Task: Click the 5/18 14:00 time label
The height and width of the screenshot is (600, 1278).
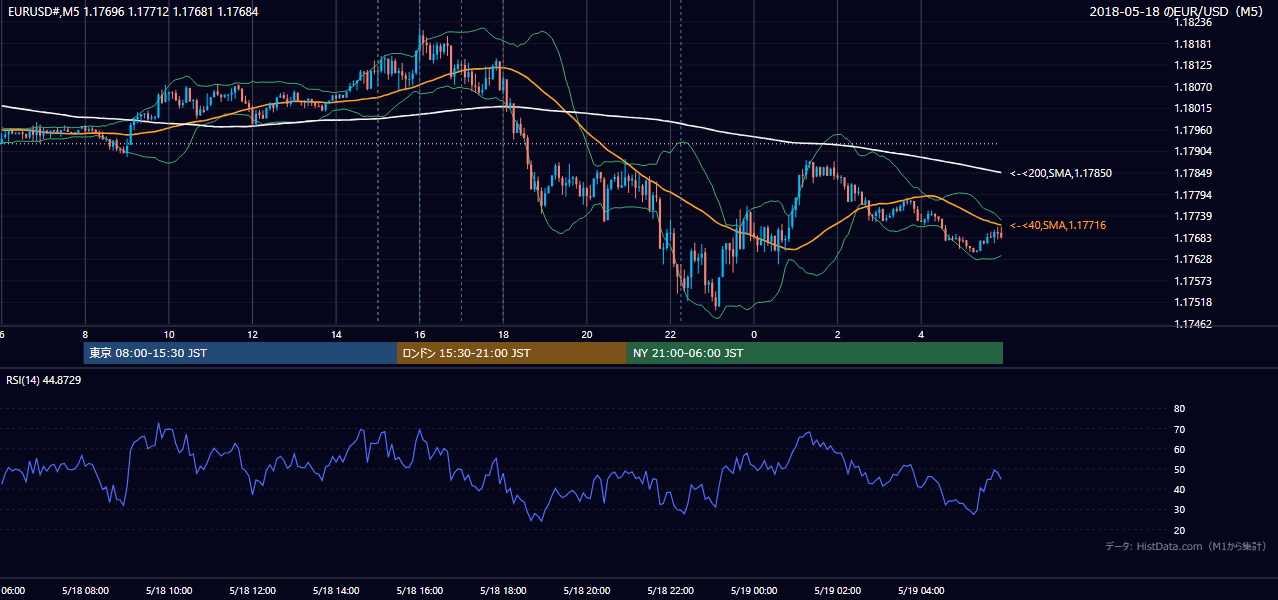Action: pos(335,590)
